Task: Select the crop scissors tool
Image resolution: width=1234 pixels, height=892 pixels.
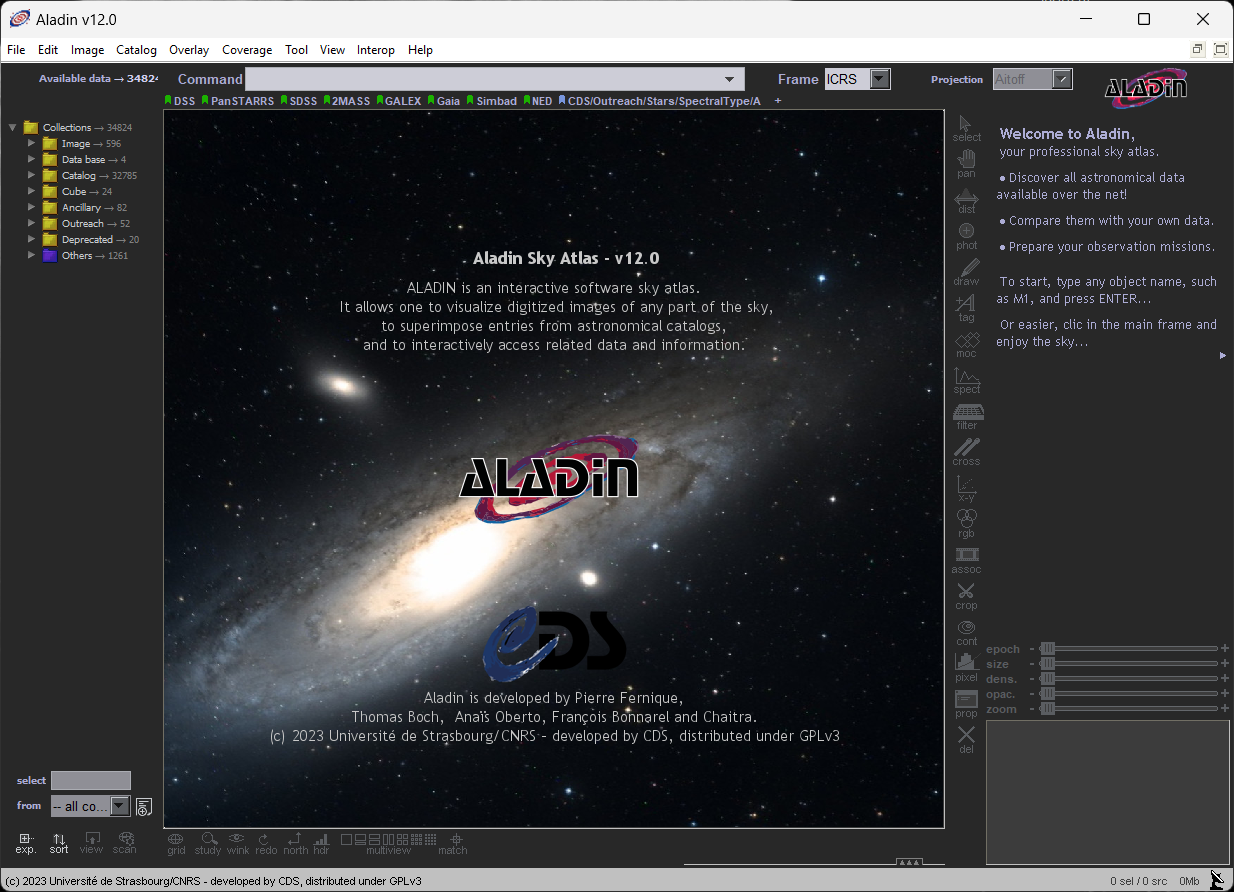Action: click(966, 596)
